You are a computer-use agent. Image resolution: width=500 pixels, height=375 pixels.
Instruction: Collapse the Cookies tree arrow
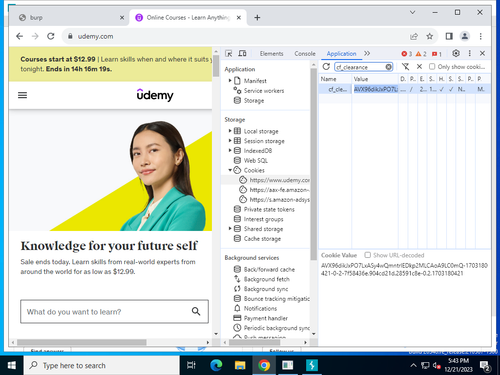230,170
